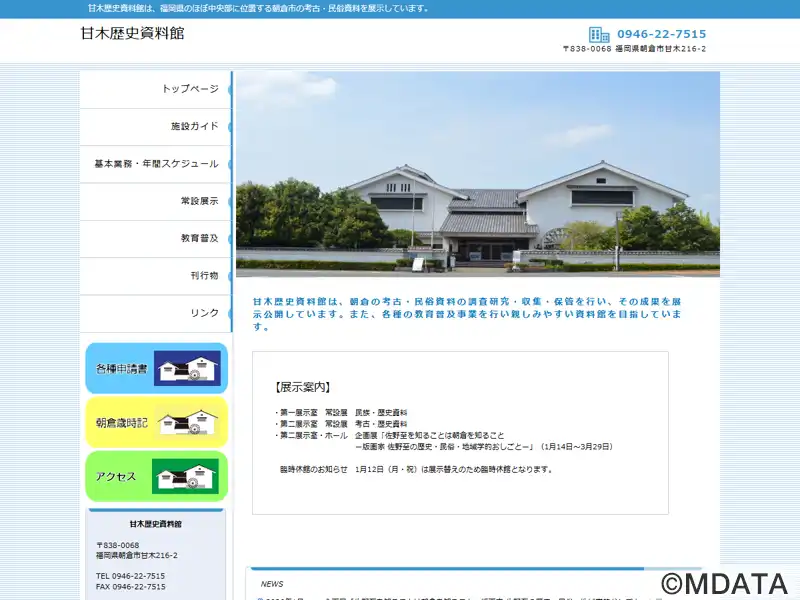Click the sidebar TEL 0946-22-7515 line
This screenshot has width=800, height=600.
130,576
